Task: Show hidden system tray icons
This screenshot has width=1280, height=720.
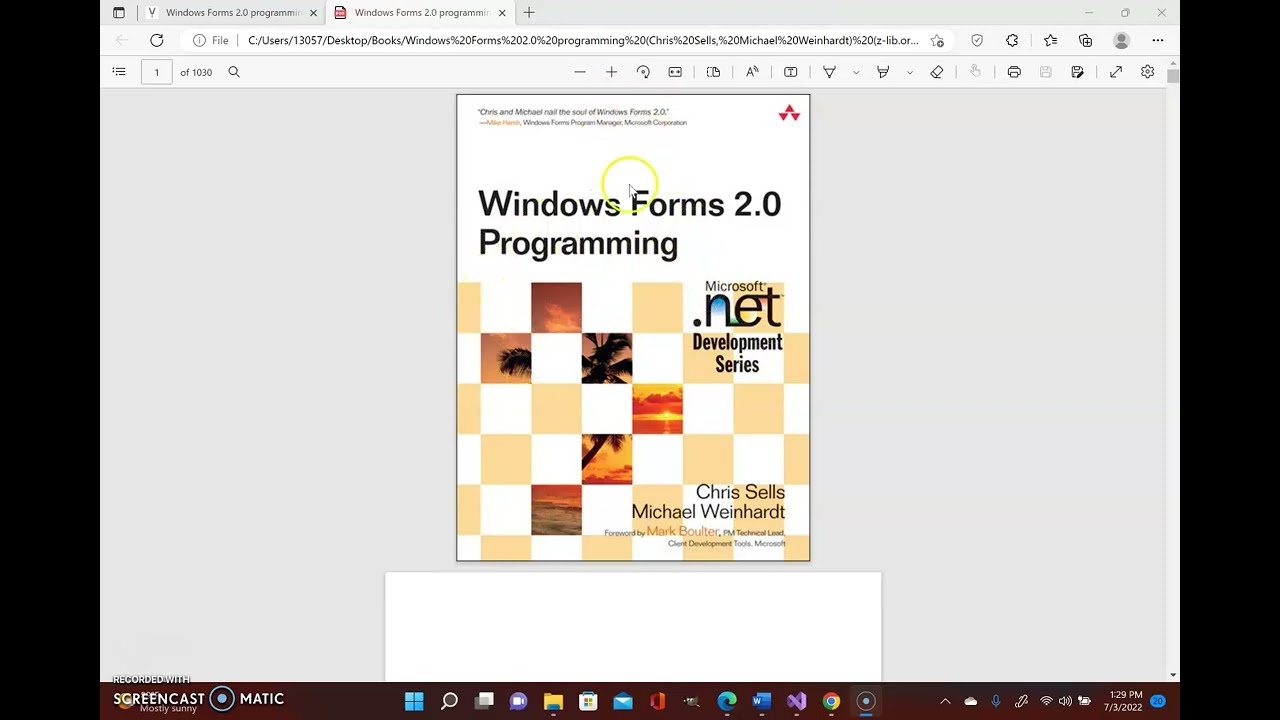Action: 945,701
